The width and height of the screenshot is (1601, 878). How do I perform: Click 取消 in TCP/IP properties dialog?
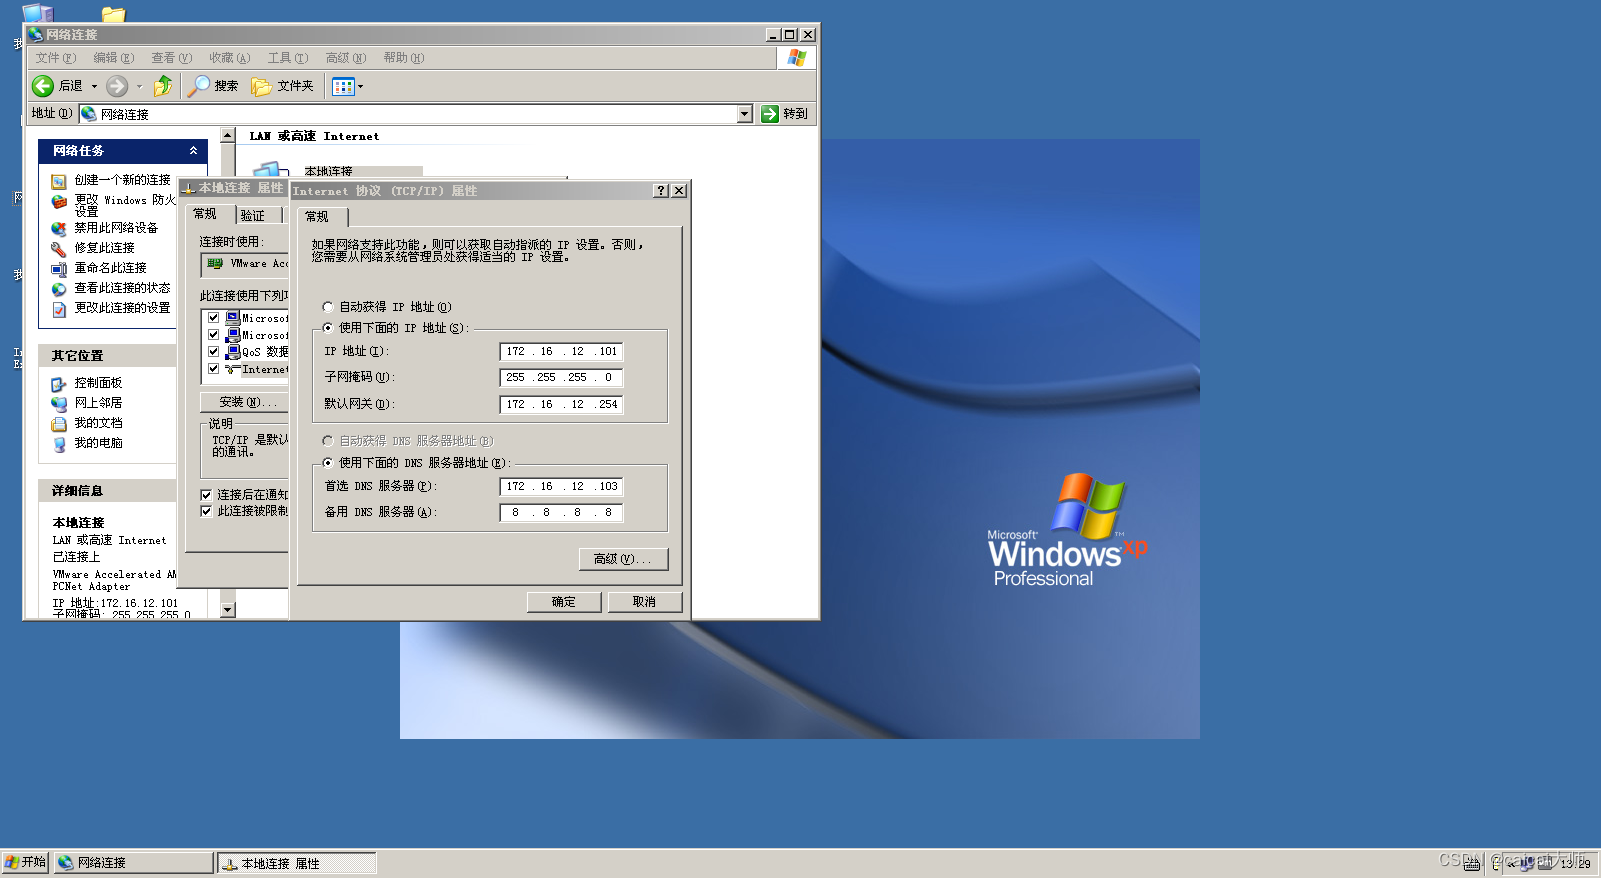645,602
